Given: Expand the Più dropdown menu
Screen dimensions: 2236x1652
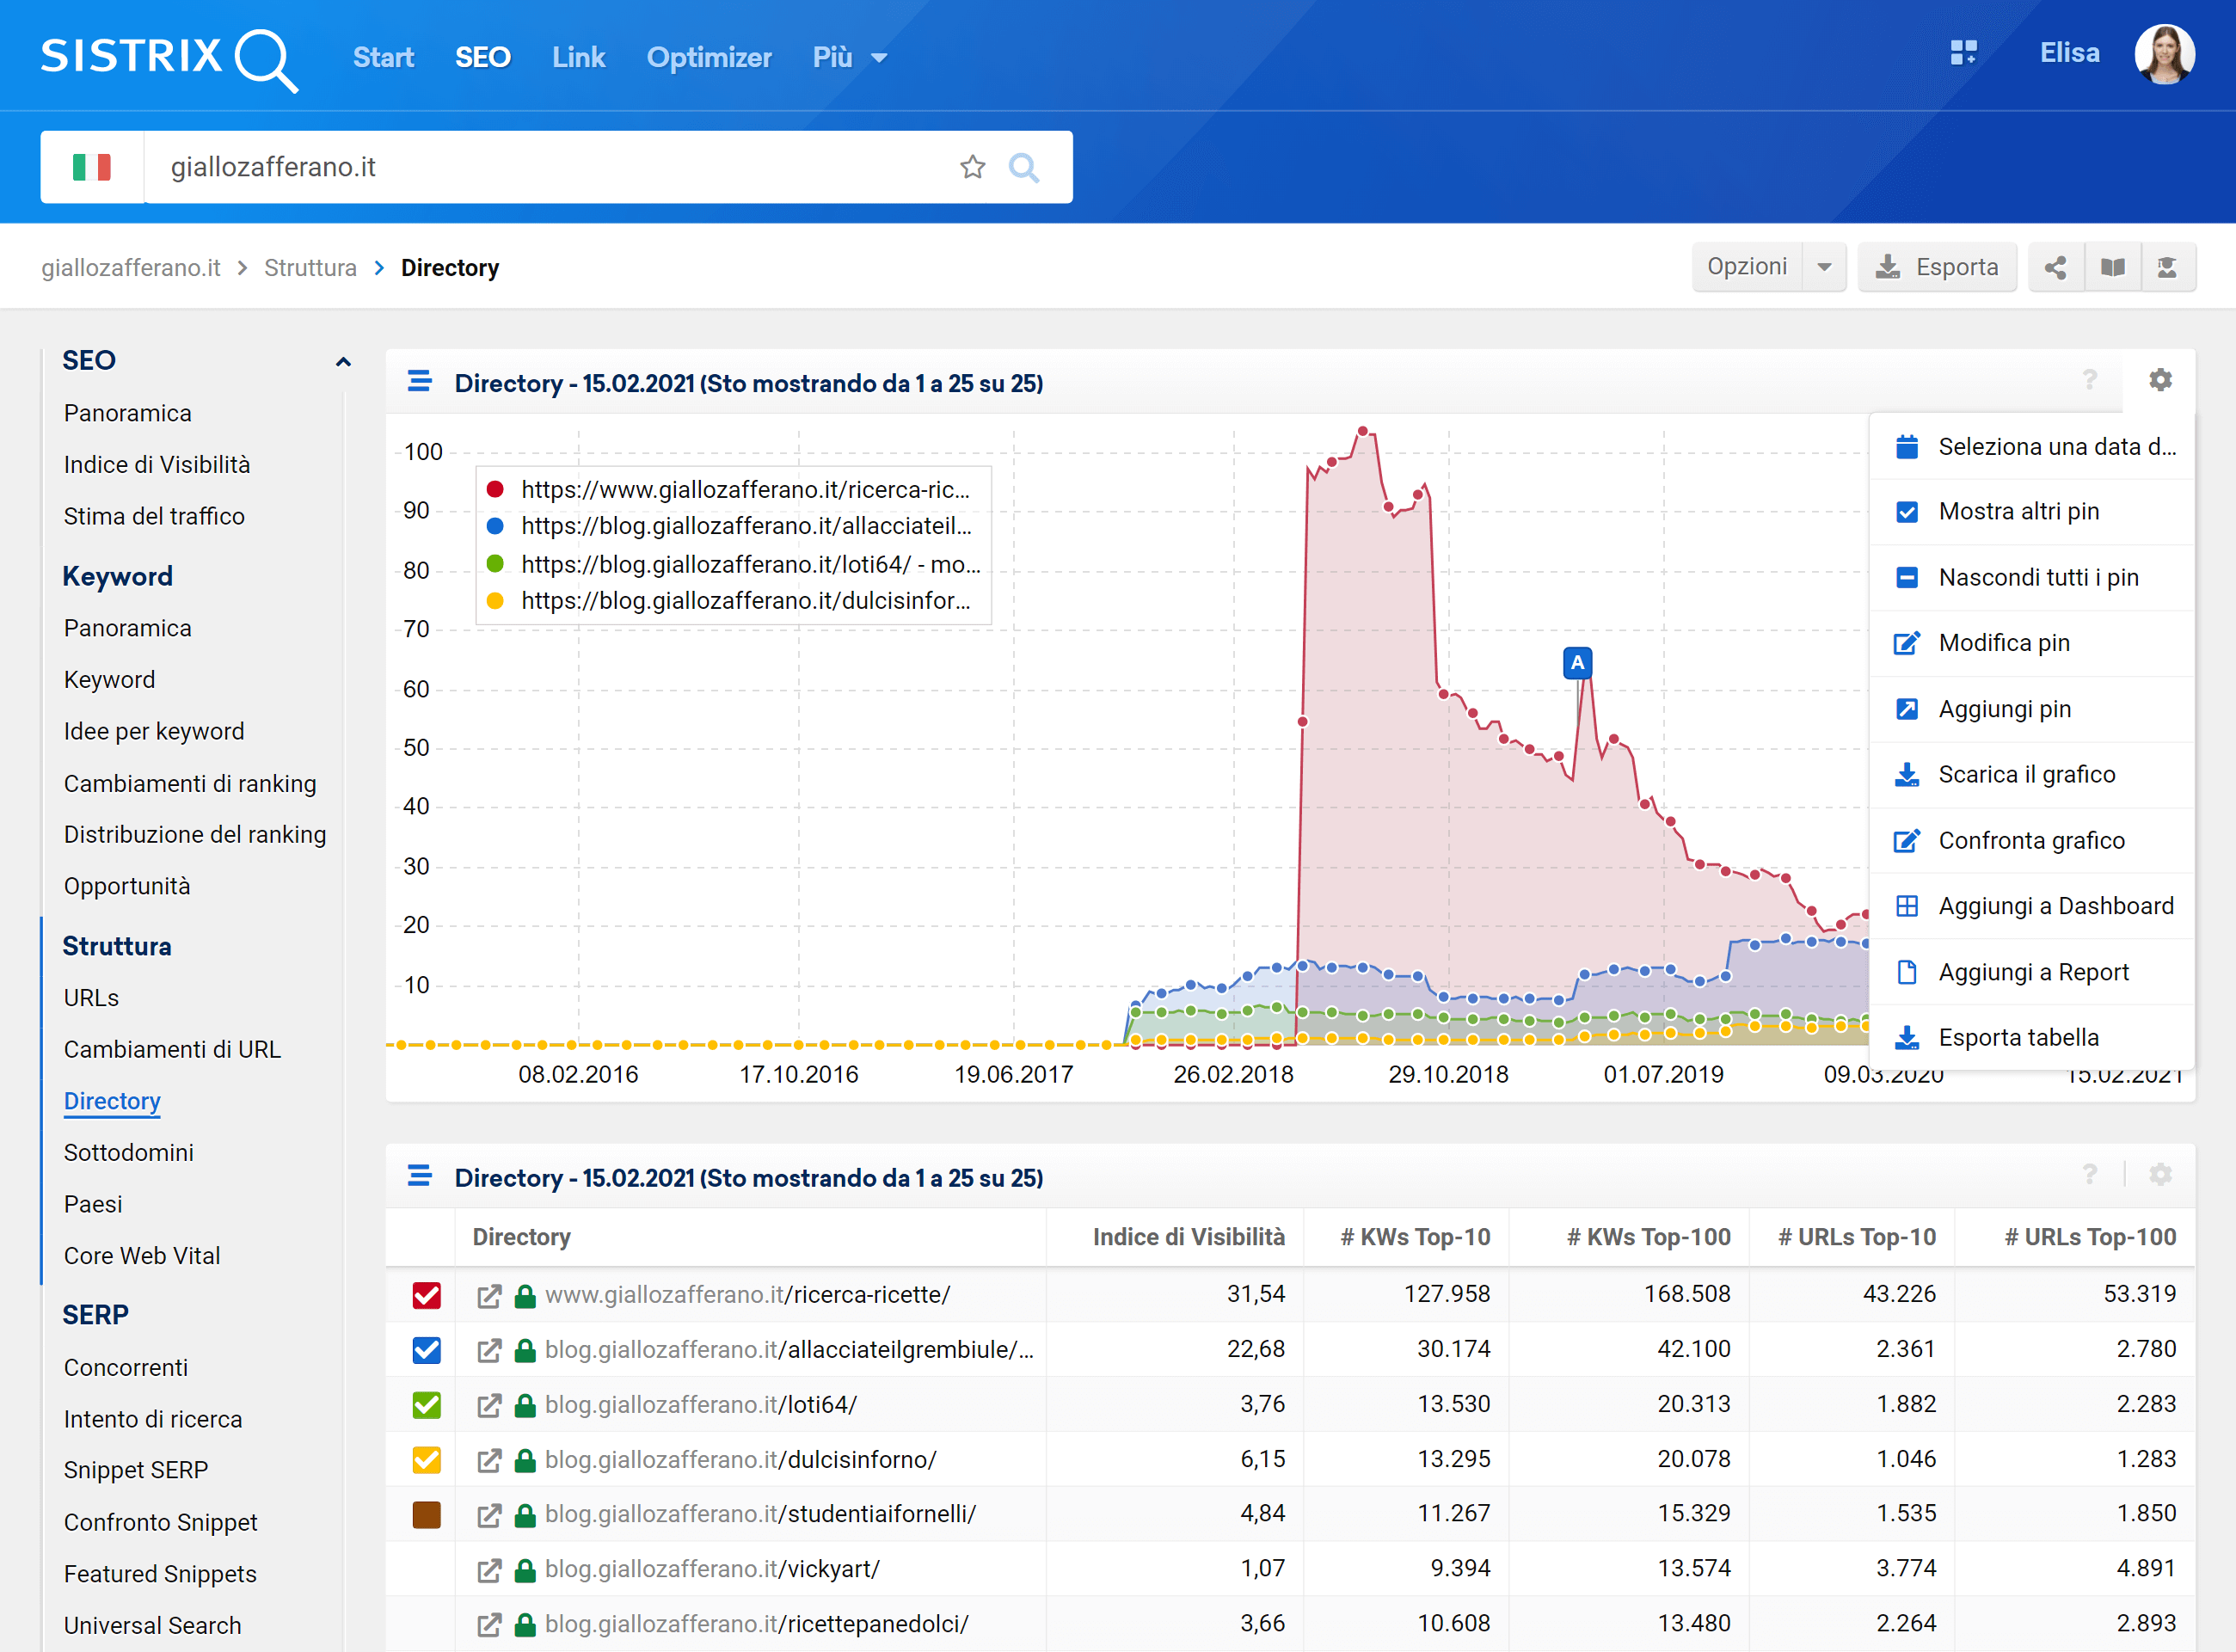Looking at the screenshot, I should (849, 58).
